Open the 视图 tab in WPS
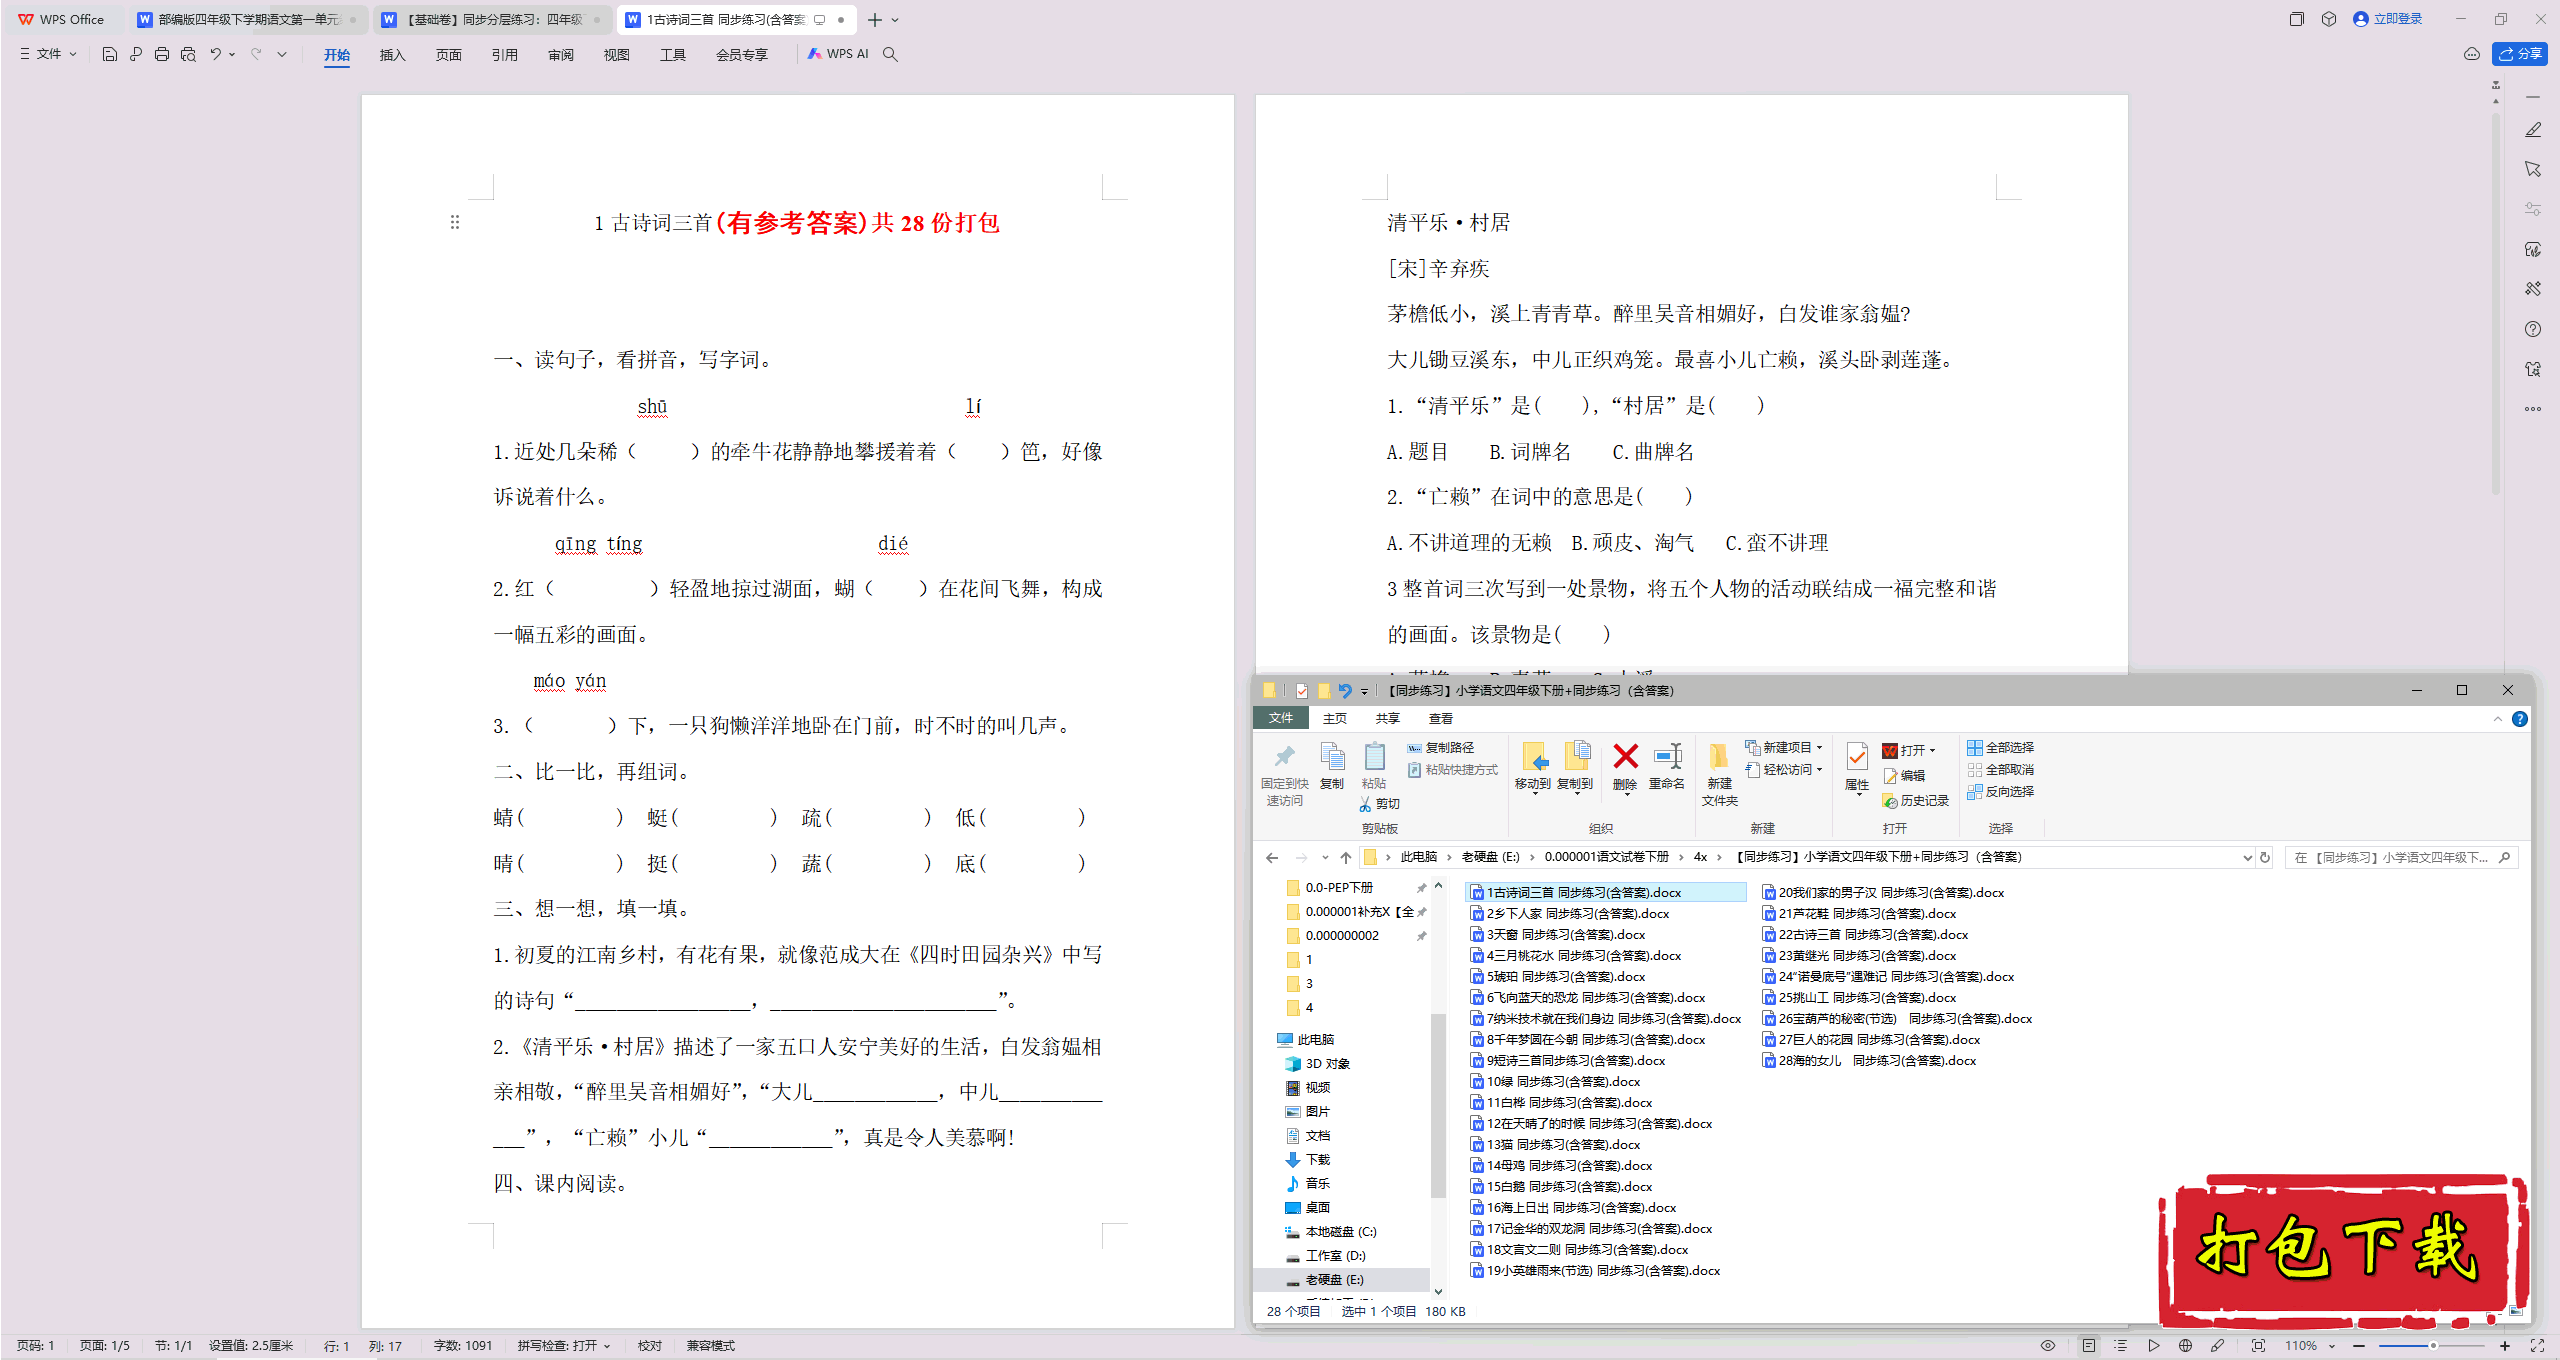 [616, 55]
